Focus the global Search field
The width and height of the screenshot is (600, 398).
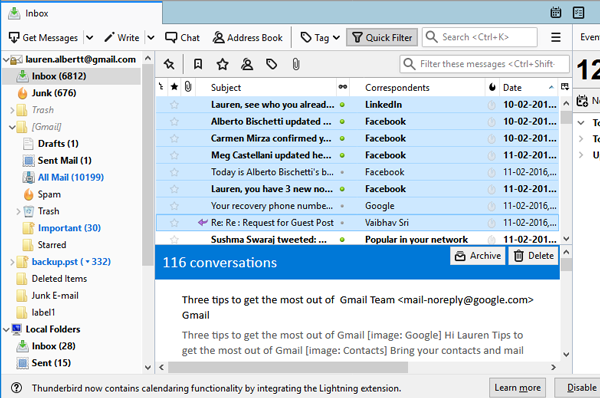480,37
